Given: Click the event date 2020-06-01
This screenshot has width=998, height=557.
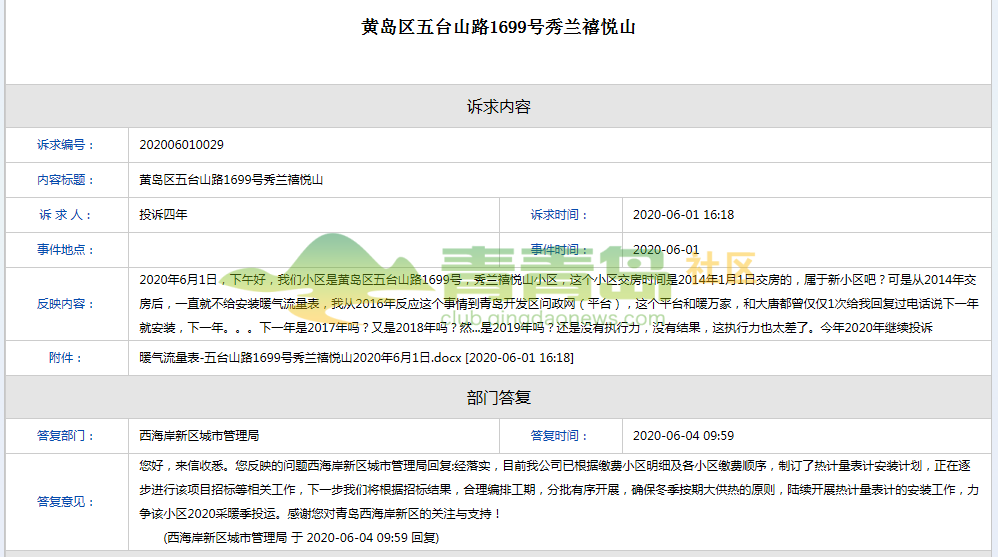Looking at the screenshot, I should 666,250.
